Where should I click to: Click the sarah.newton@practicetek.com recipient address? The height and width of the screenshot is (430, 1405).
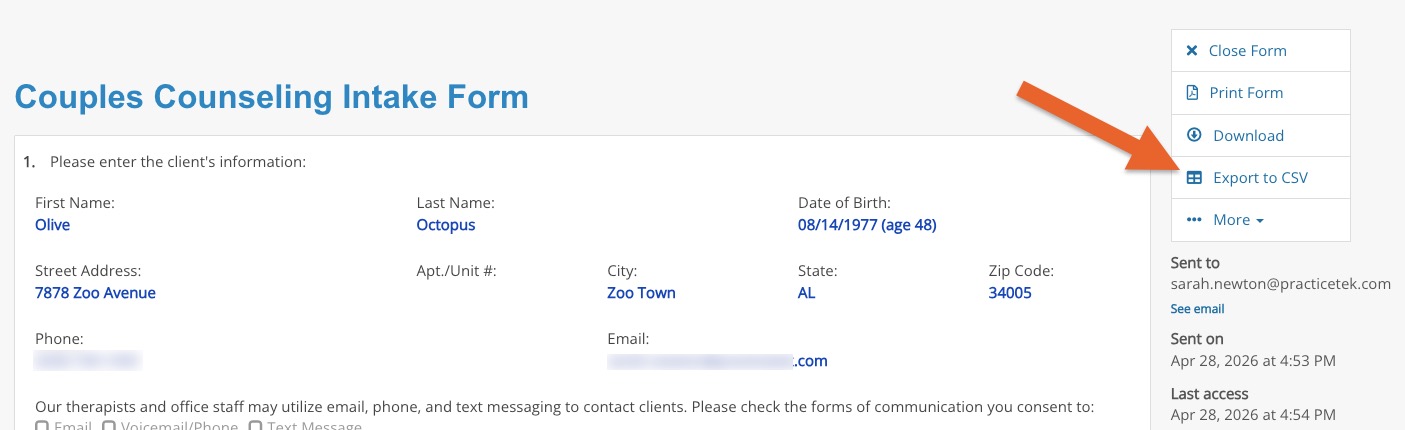[x=1281, y=284]
